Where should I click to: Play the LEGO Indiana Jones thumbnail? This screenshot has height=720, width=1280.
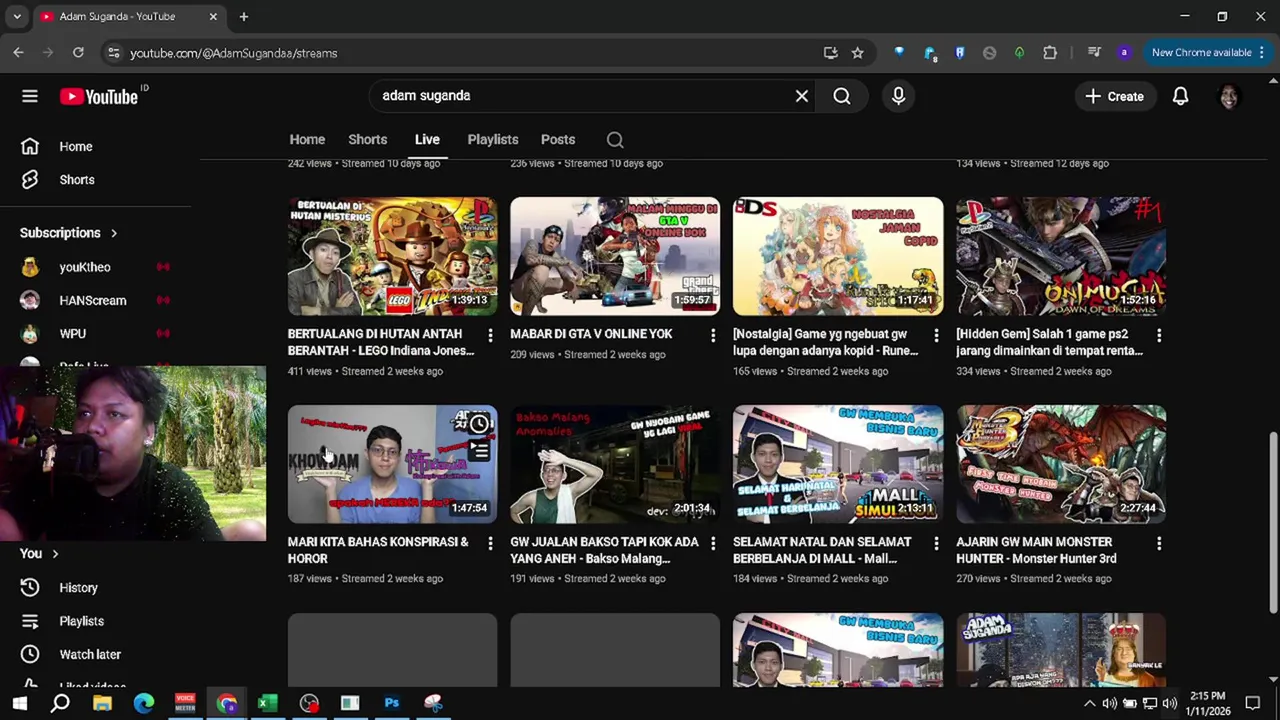(x=392, y=256)
